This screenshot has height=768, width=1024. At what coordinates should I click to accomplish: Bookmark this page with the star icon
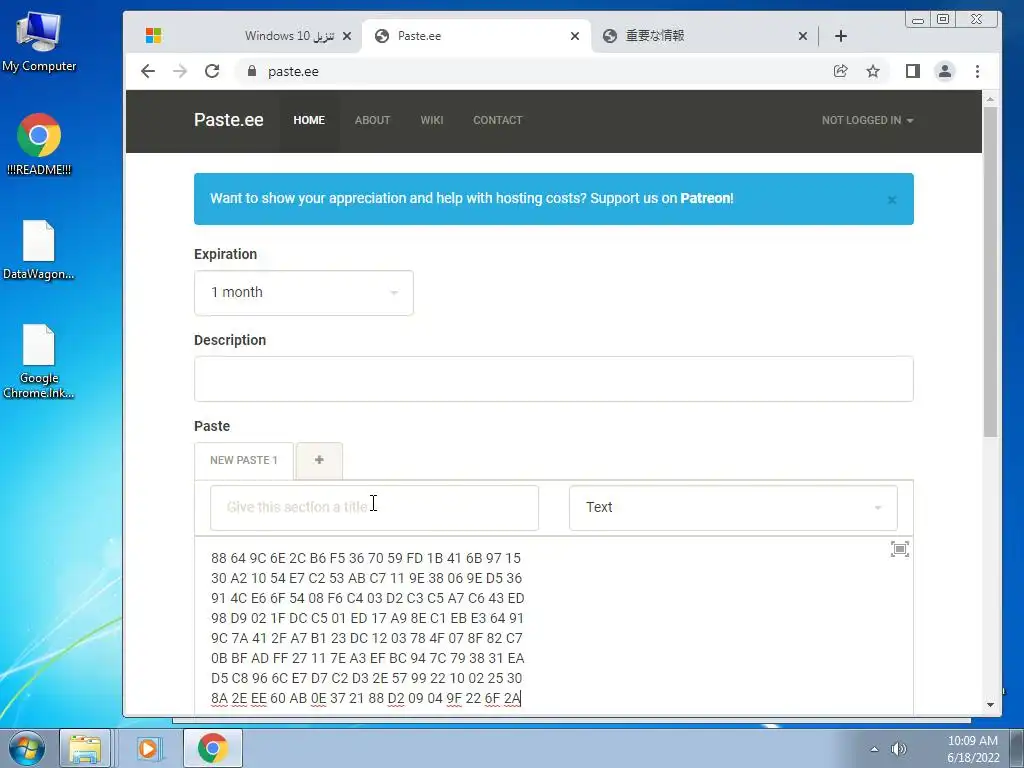pyautogui.click(x=872, y=71)
